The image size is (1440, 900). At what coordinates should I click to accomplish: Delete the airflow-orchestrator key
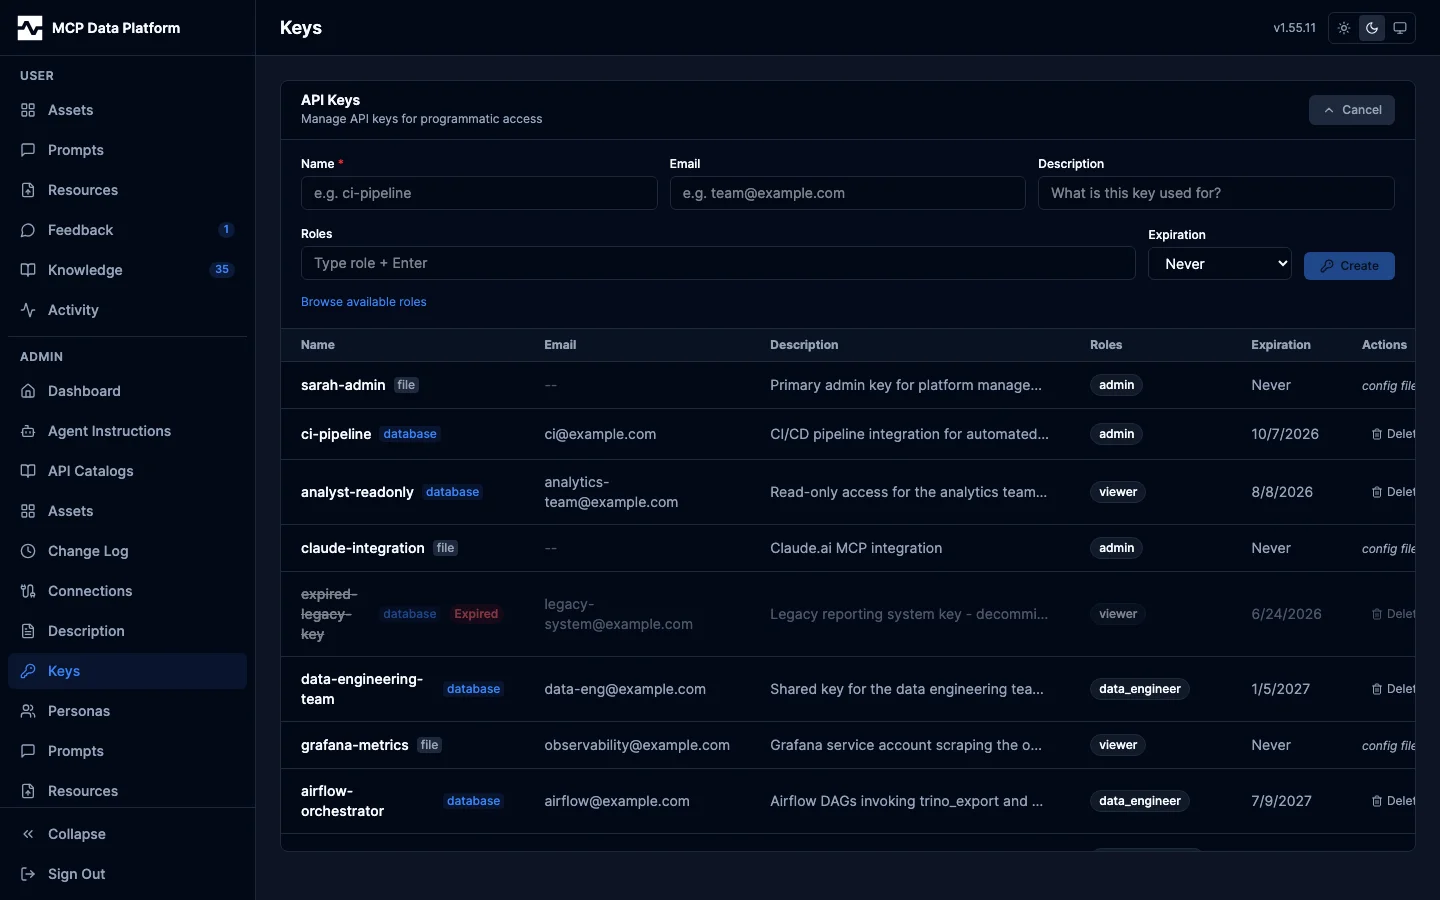[x=1393, y=801]
